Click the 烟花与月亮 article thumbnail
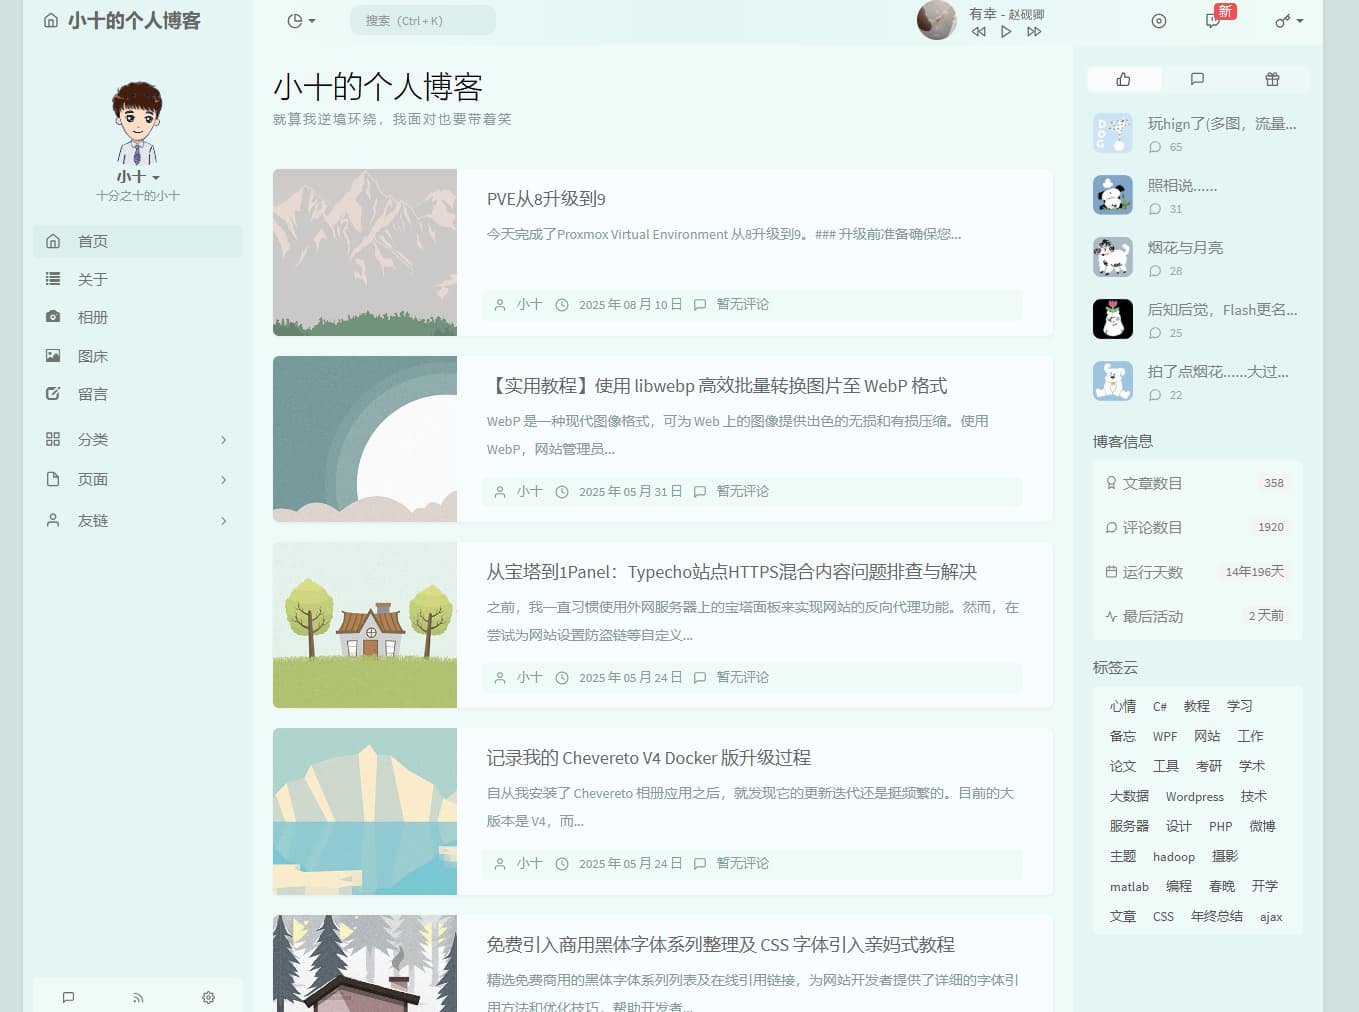 click(x=1112, y=257)
